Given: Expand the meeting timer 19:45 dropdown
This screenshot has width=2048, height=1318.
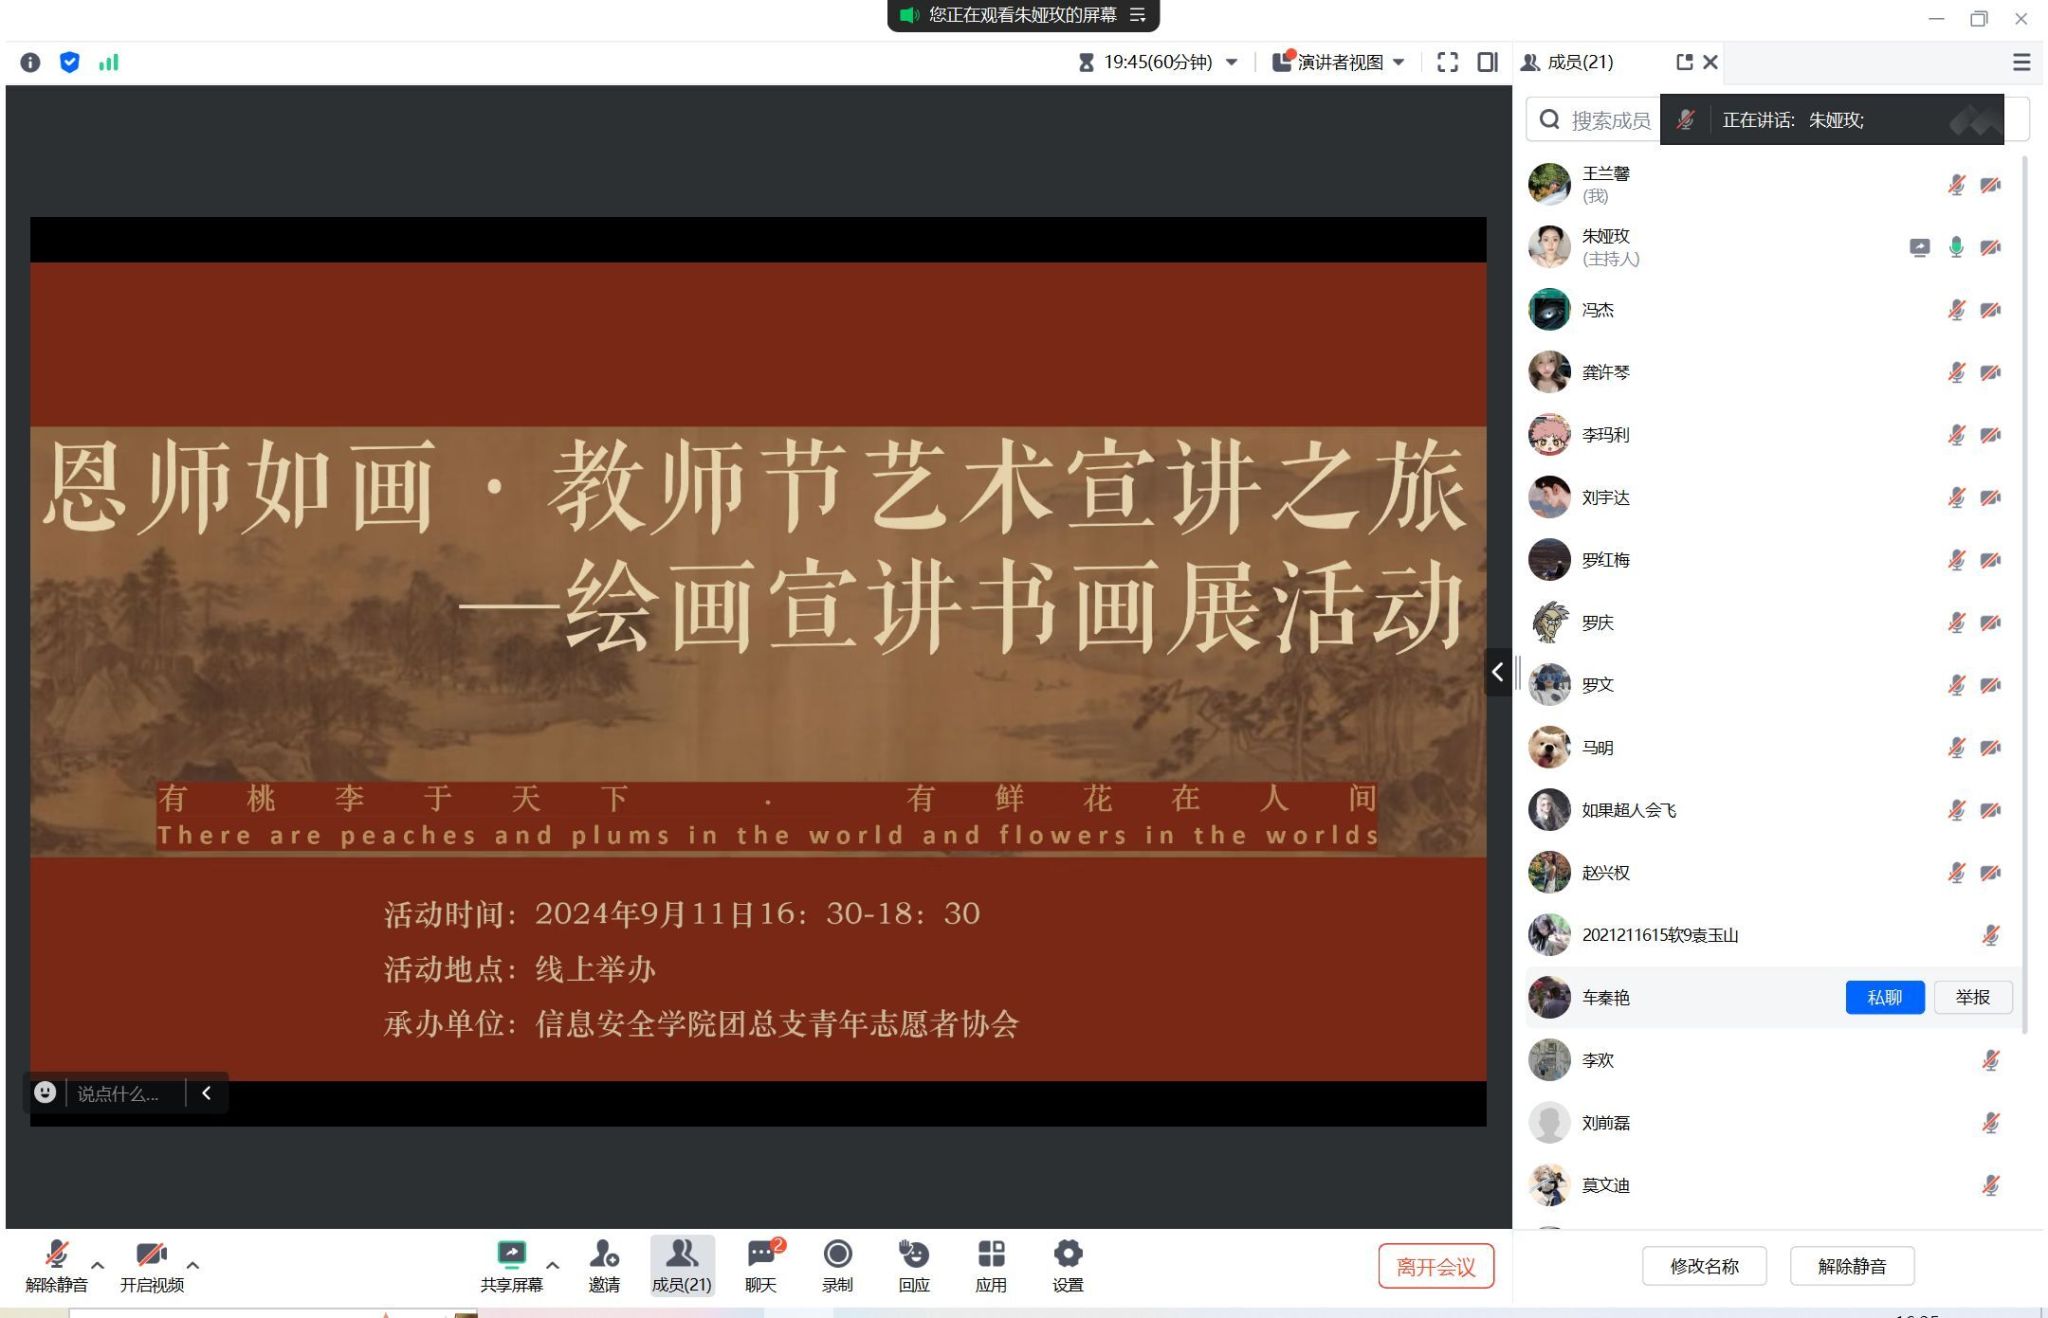Looking at the screenshot, I should pos(1232,62).
